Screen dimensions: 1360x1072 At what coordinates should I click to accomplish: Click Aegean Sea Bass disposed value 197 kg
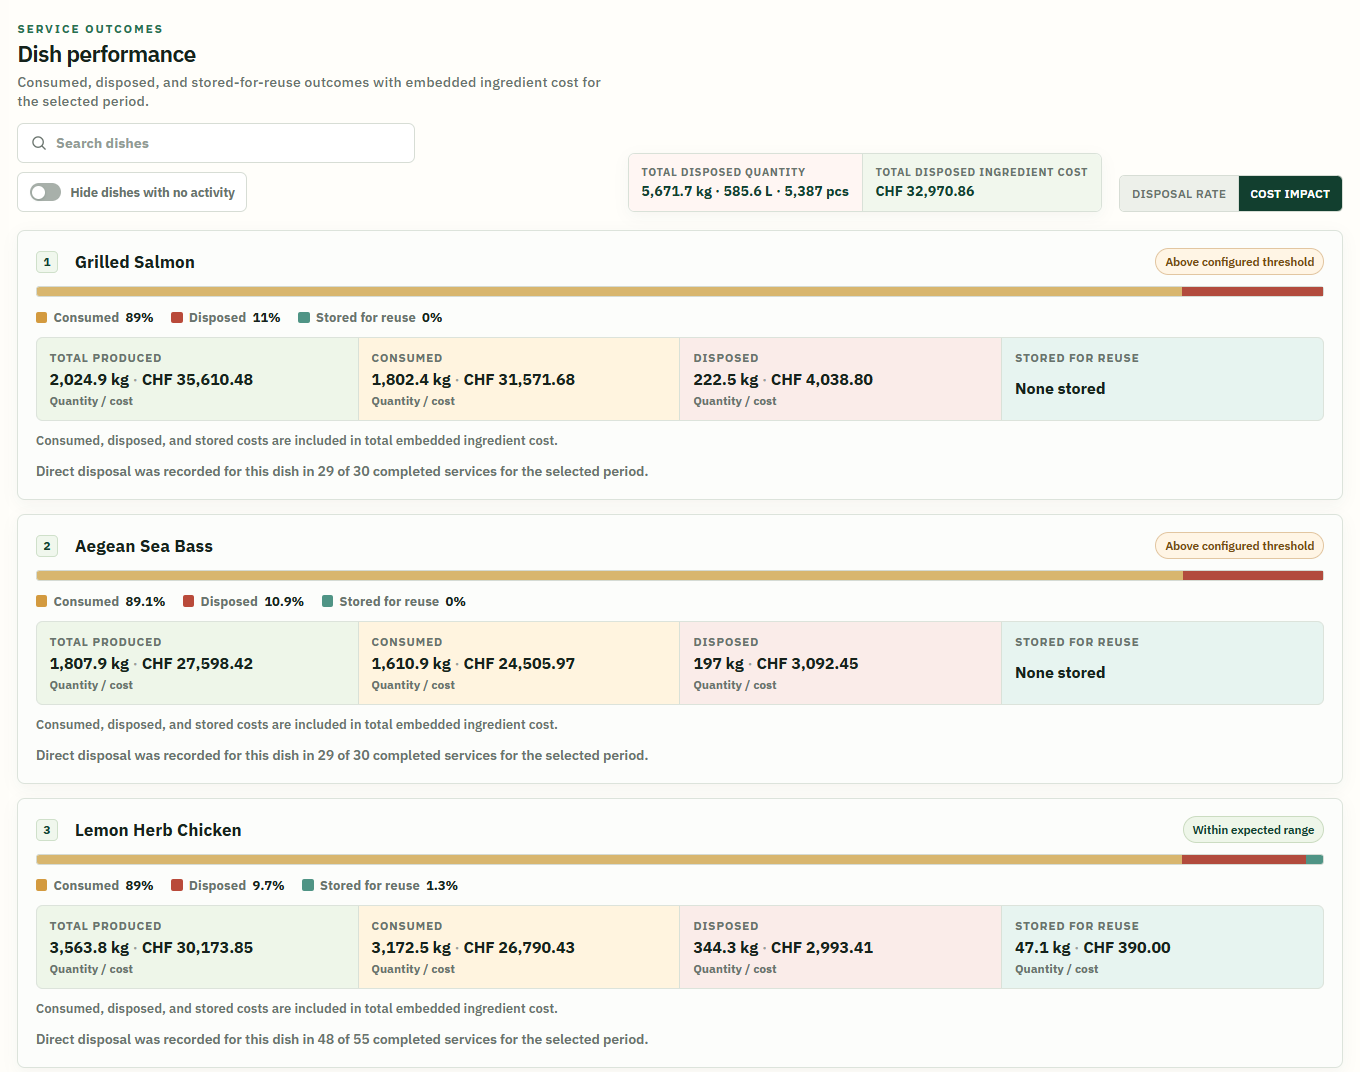point(719,664)
